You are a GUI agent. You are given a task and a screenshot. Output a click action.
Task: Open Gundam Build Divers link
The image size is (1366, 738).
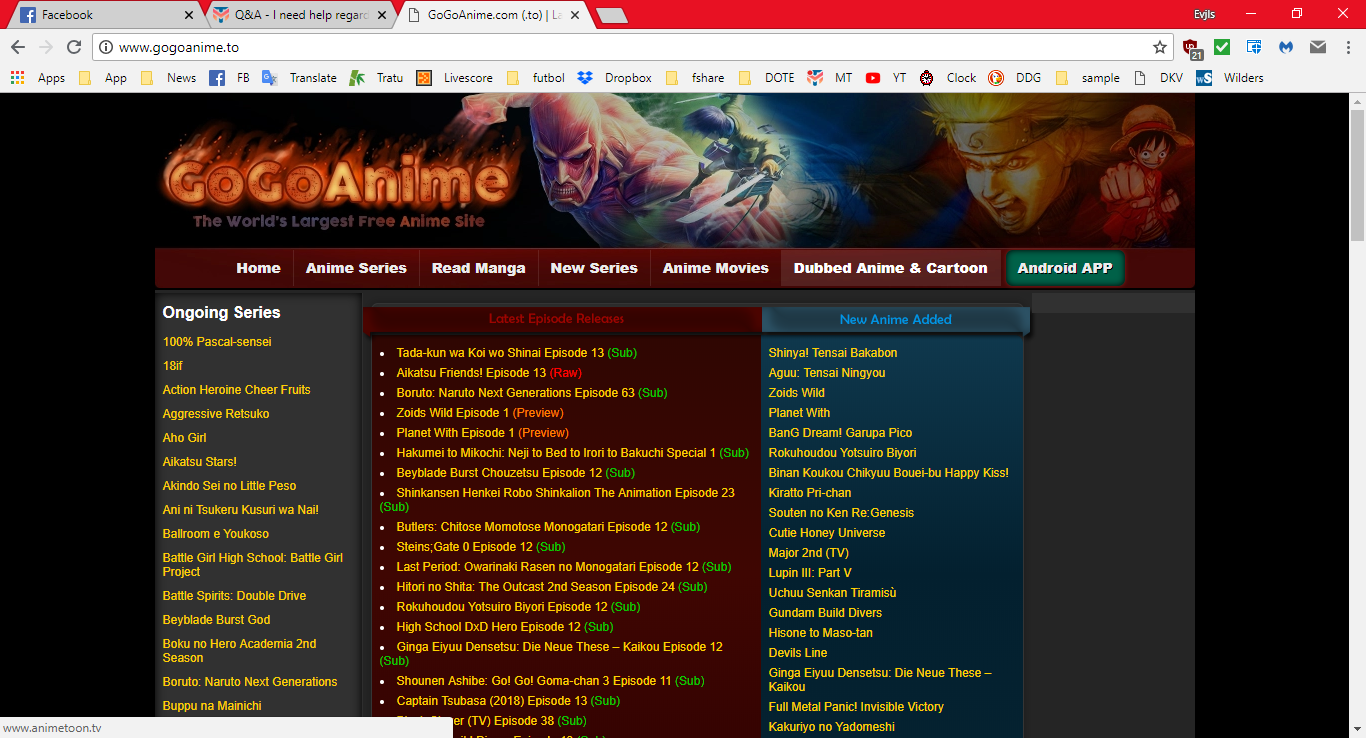tap(825, 613)
